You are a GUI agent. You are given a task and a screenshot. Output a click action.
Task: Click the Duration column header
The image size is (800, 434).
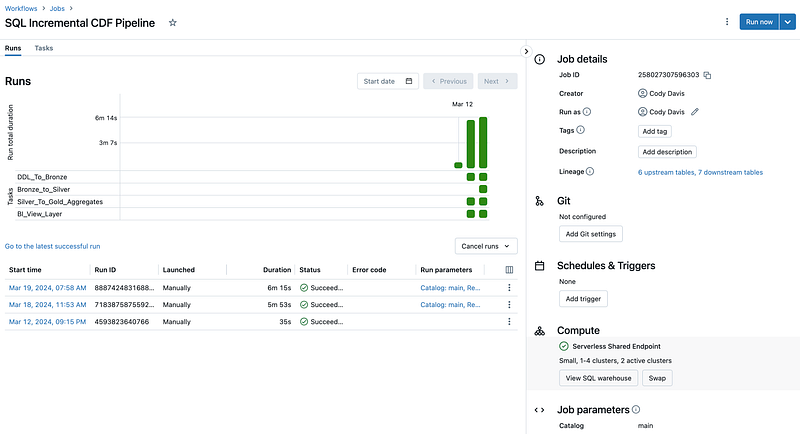click(x=277, y=270)
